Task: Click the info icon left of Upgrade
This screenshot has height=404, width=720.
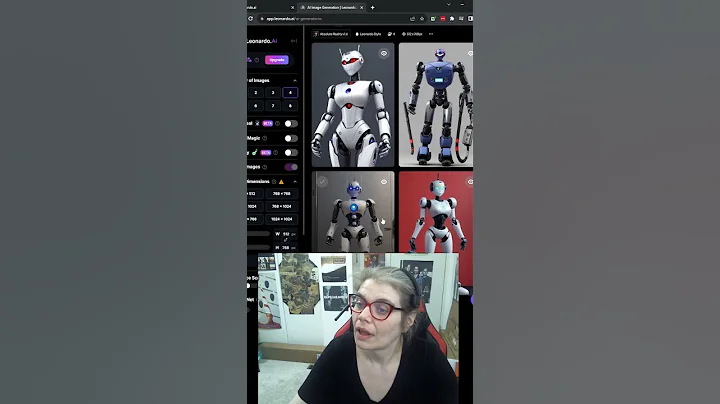Action: pyautogui.click(x=257, y=60)
